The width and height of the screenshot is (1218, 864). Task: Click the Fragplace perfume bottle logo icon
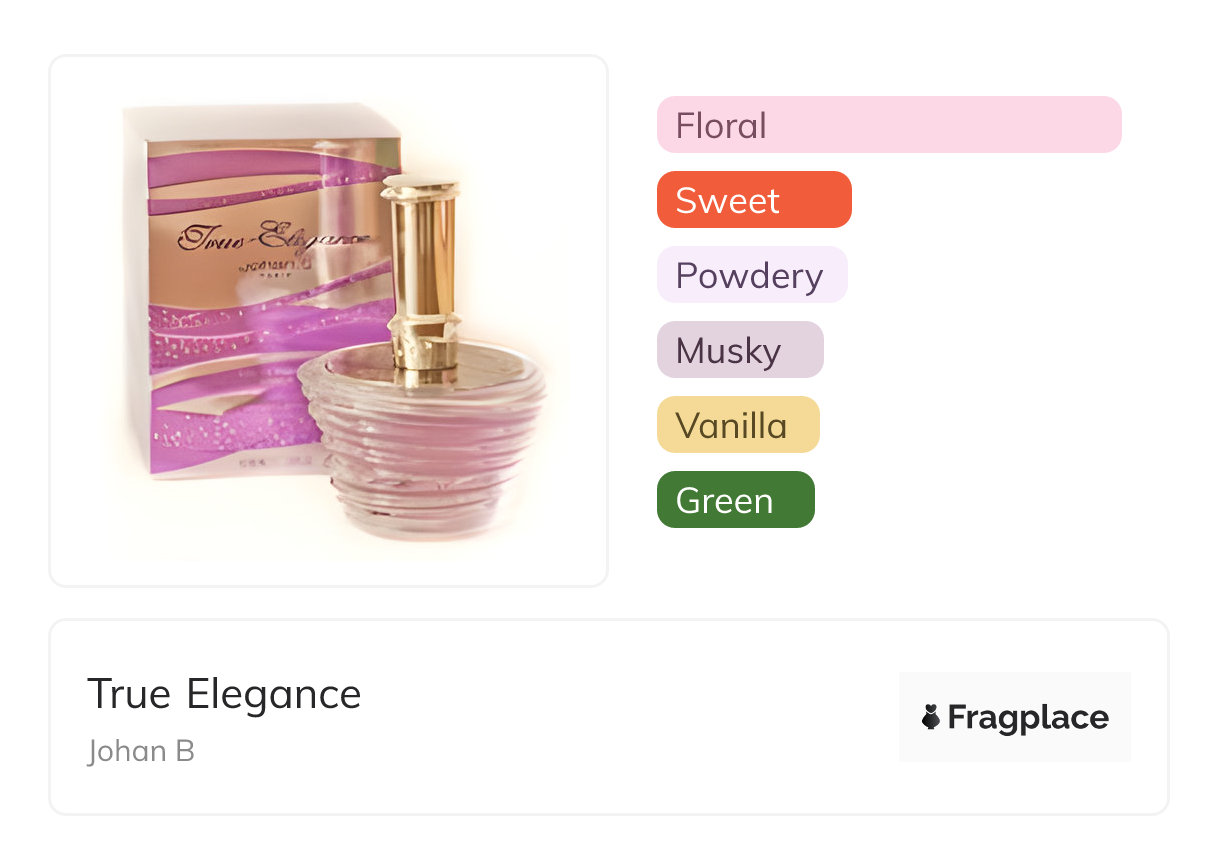pos(931,717)
